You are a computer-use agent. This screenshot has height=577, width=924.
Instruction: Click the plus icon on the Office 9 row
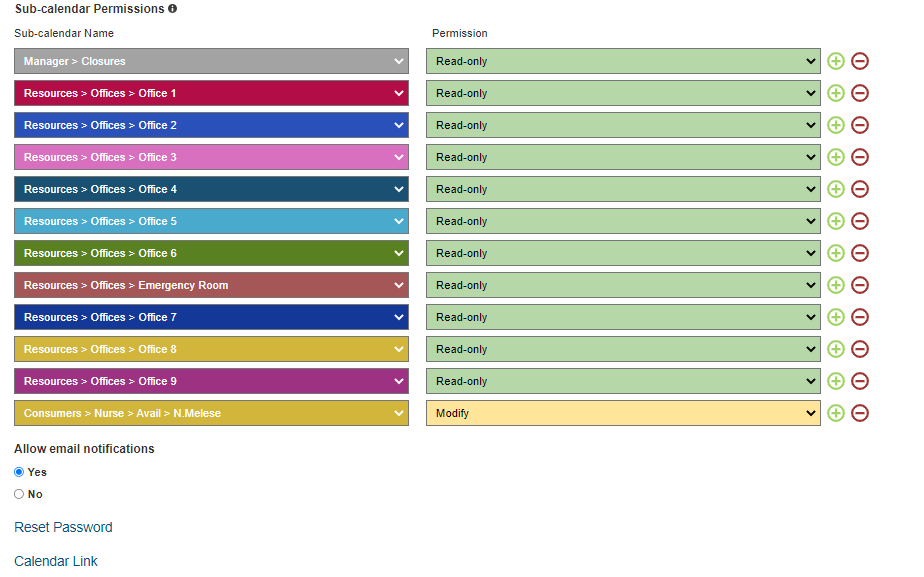coord(836,381)
